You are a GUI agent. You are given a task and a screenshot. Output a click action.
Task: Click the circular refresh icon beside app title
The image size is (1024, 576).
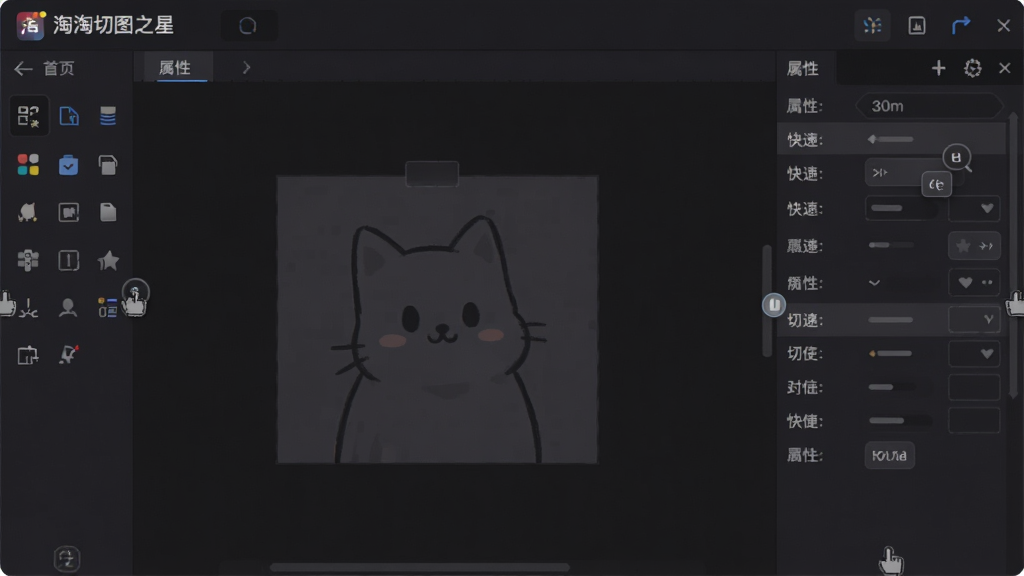click(x=248, y=26)
